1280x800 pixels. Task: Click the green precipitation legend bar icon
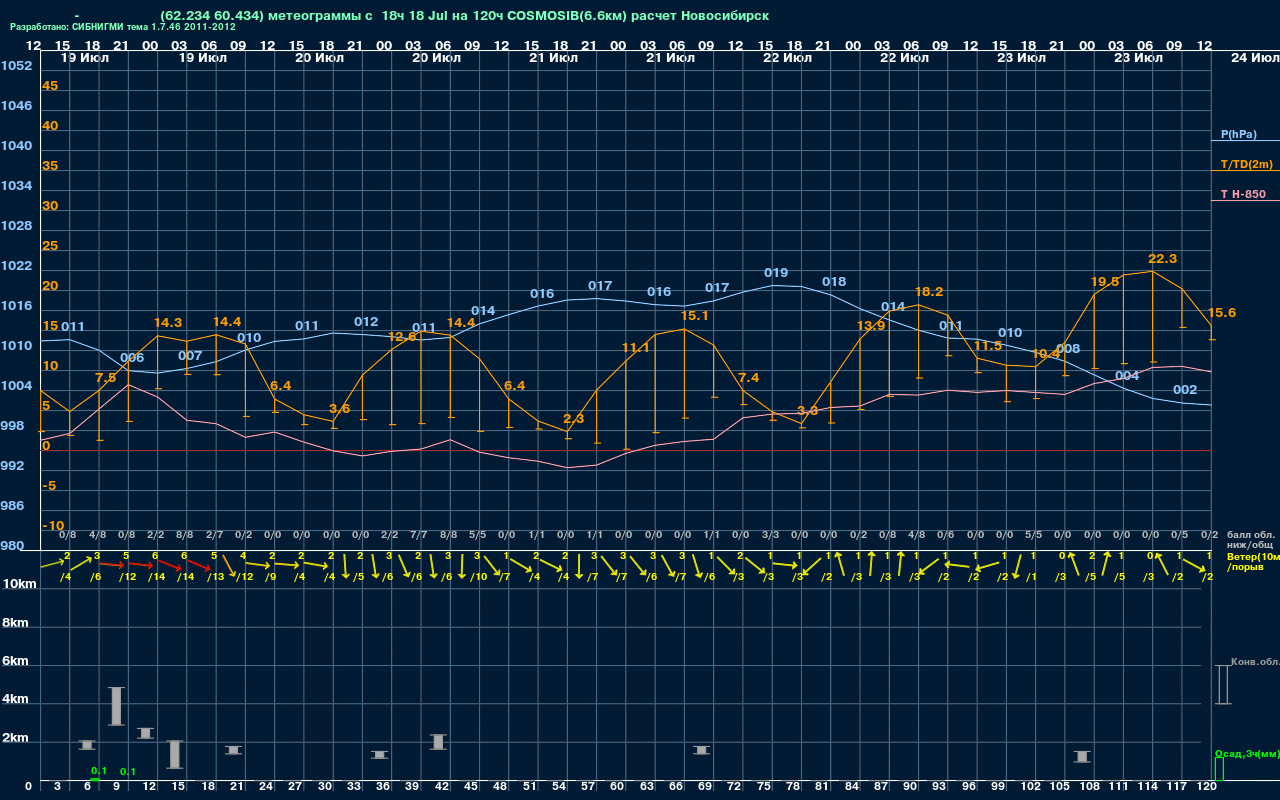[x=1218, y=770]
